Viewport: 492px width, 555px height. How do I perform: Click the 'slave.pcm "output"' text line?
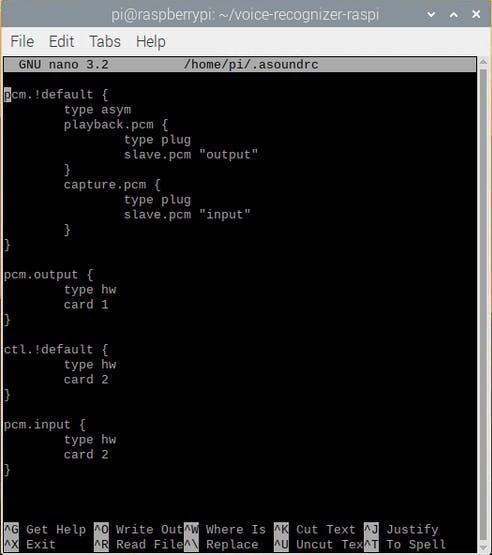[x=191, y=155]
